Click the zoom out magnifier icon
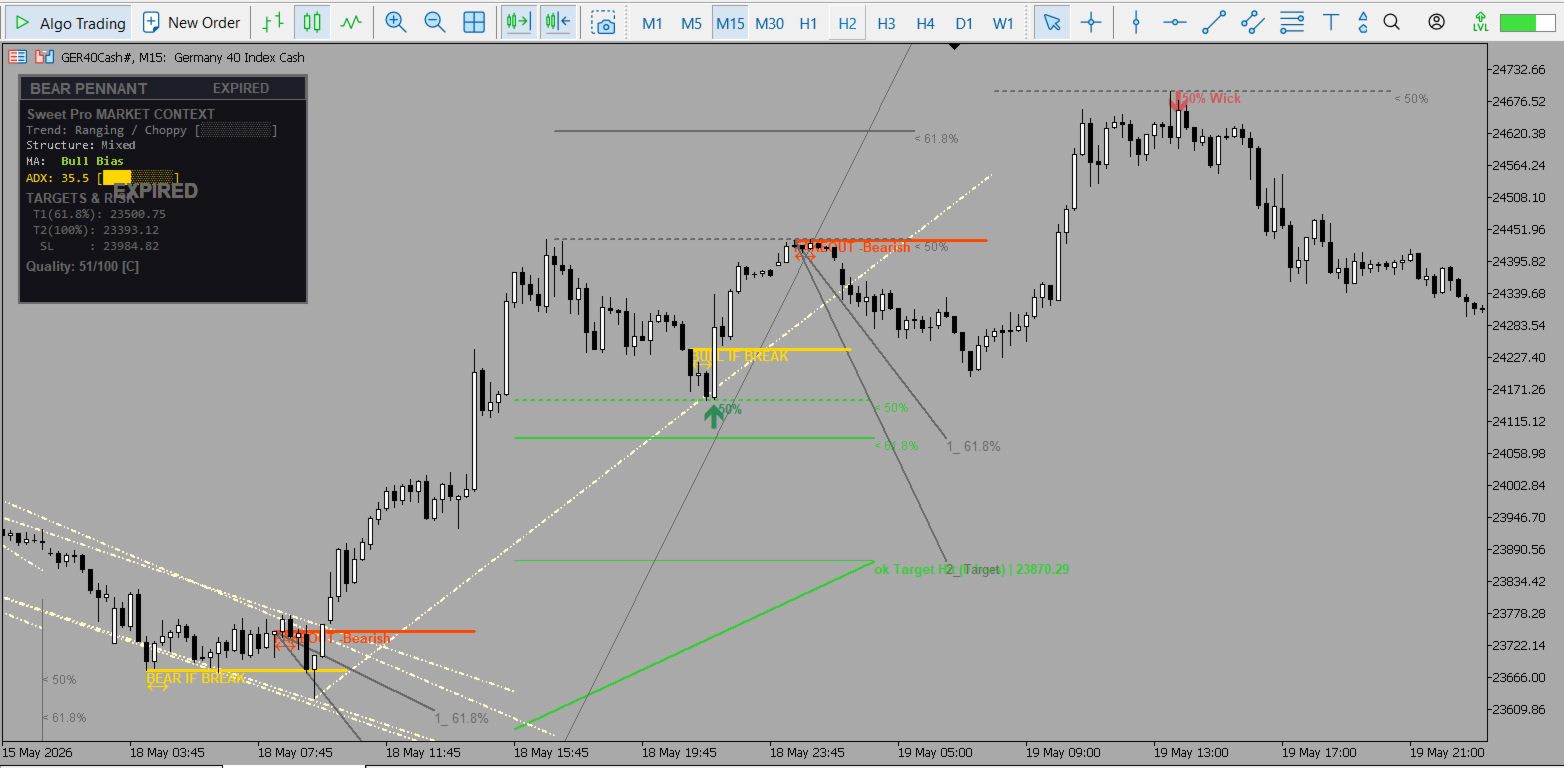This screenshot has height=768, width=1564. click(x=434, y=22)
